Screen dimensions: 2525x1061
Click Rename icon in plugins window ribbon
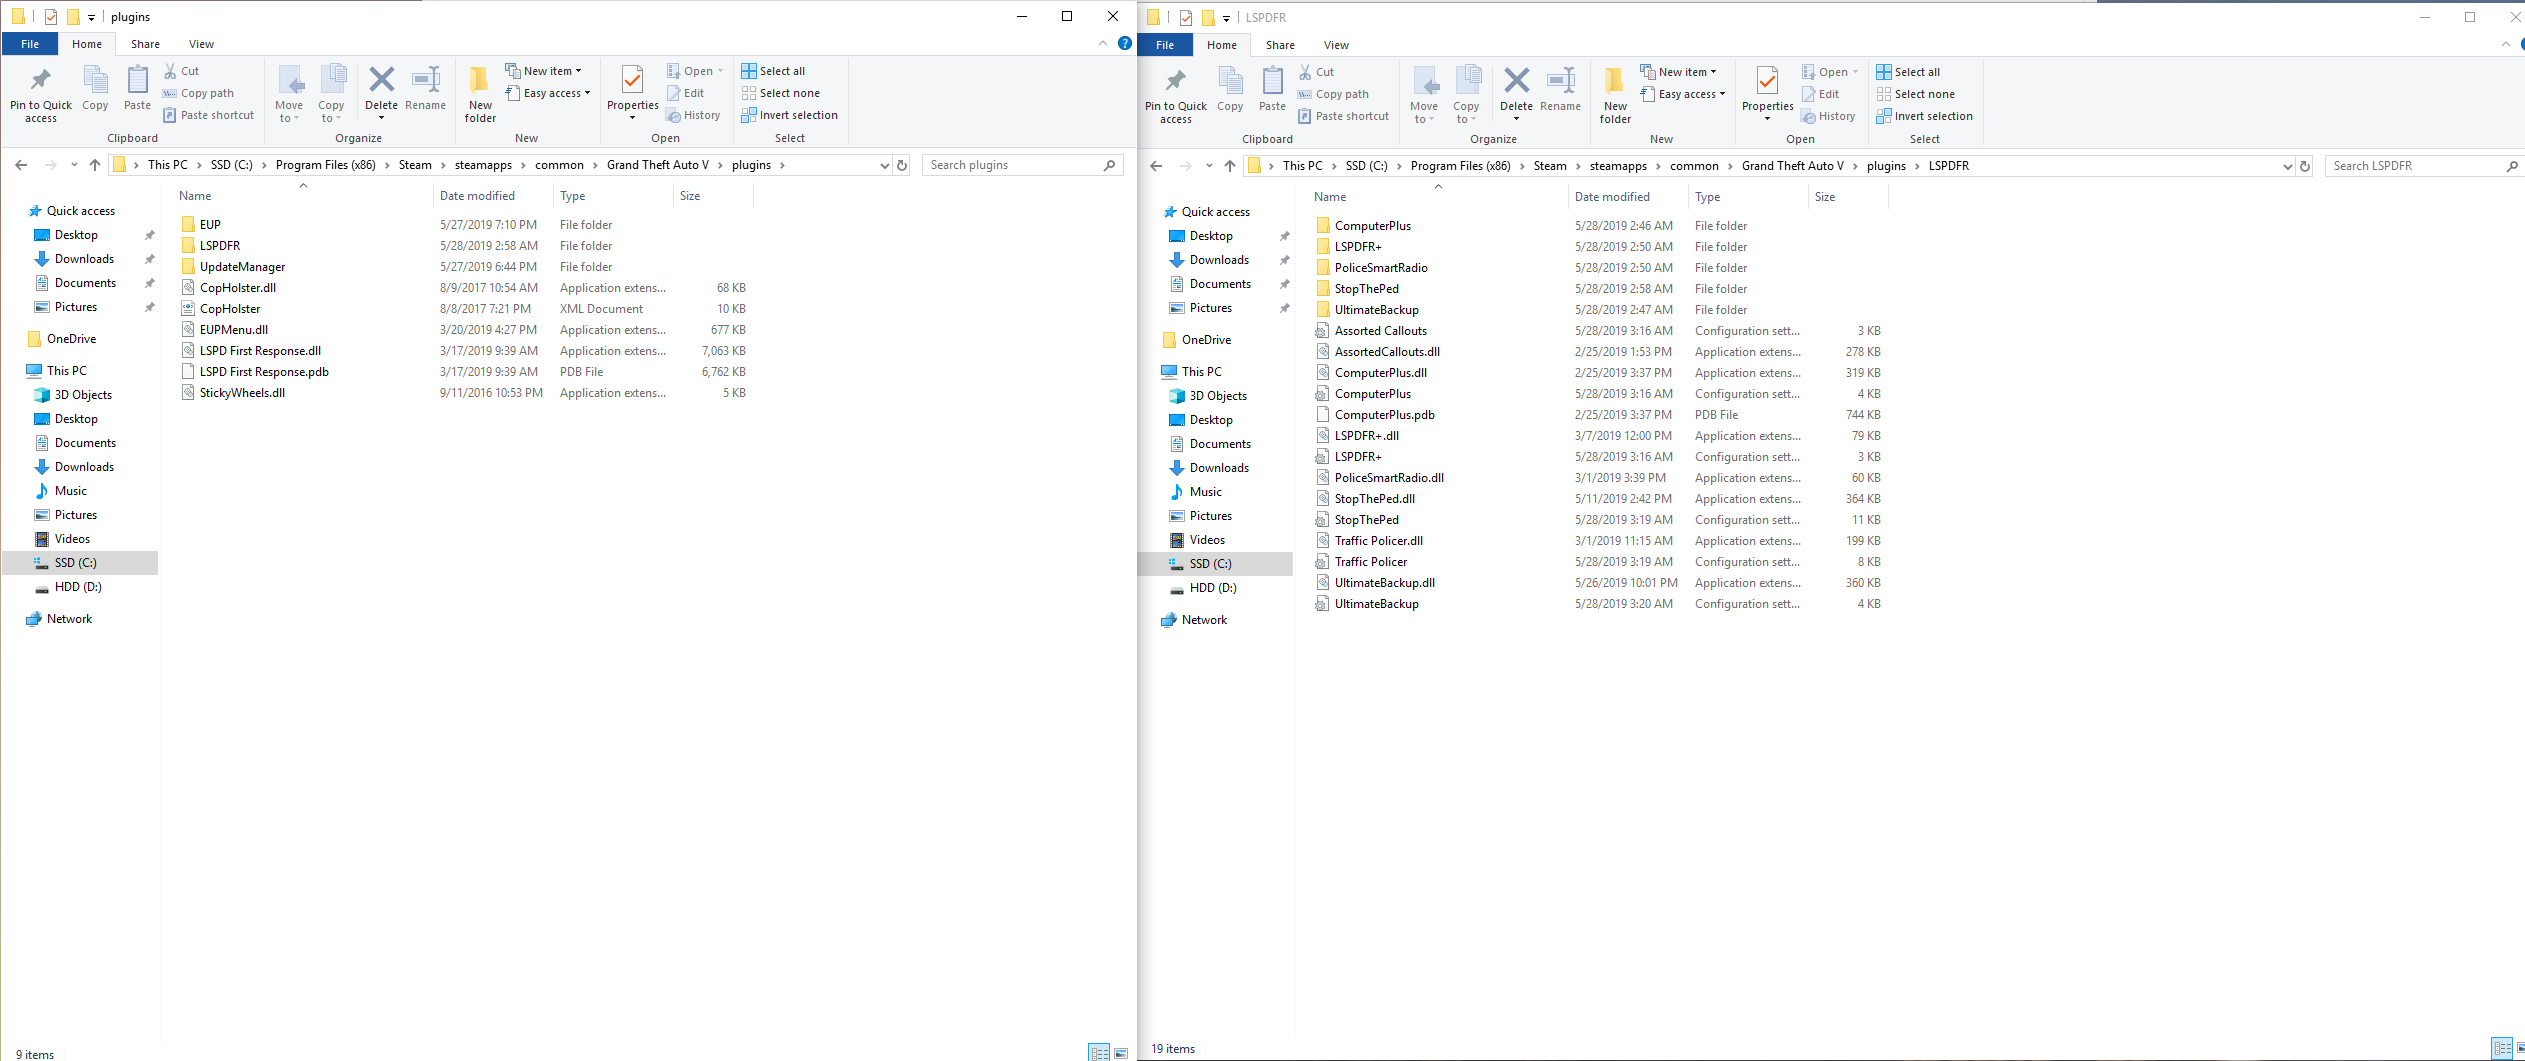[x=426, y=88]
